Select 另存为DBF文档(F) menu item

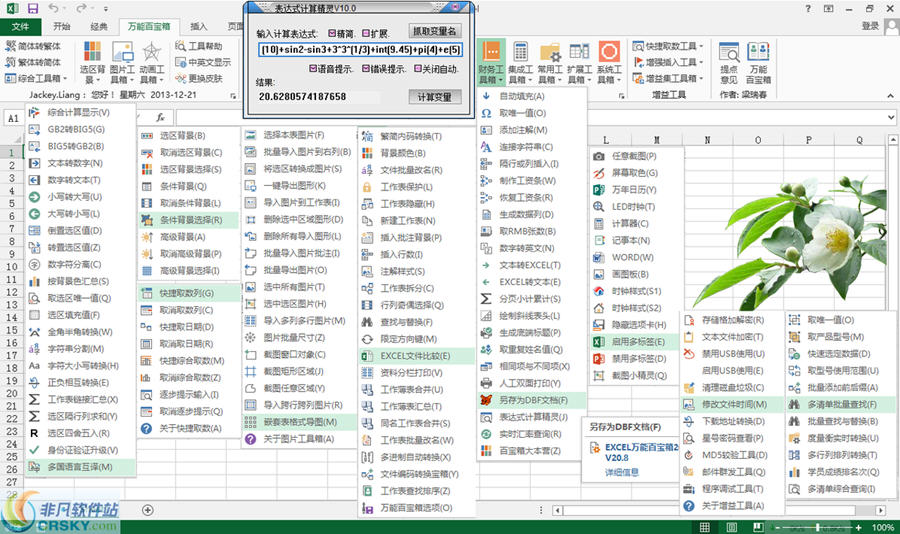coord(531,400)
